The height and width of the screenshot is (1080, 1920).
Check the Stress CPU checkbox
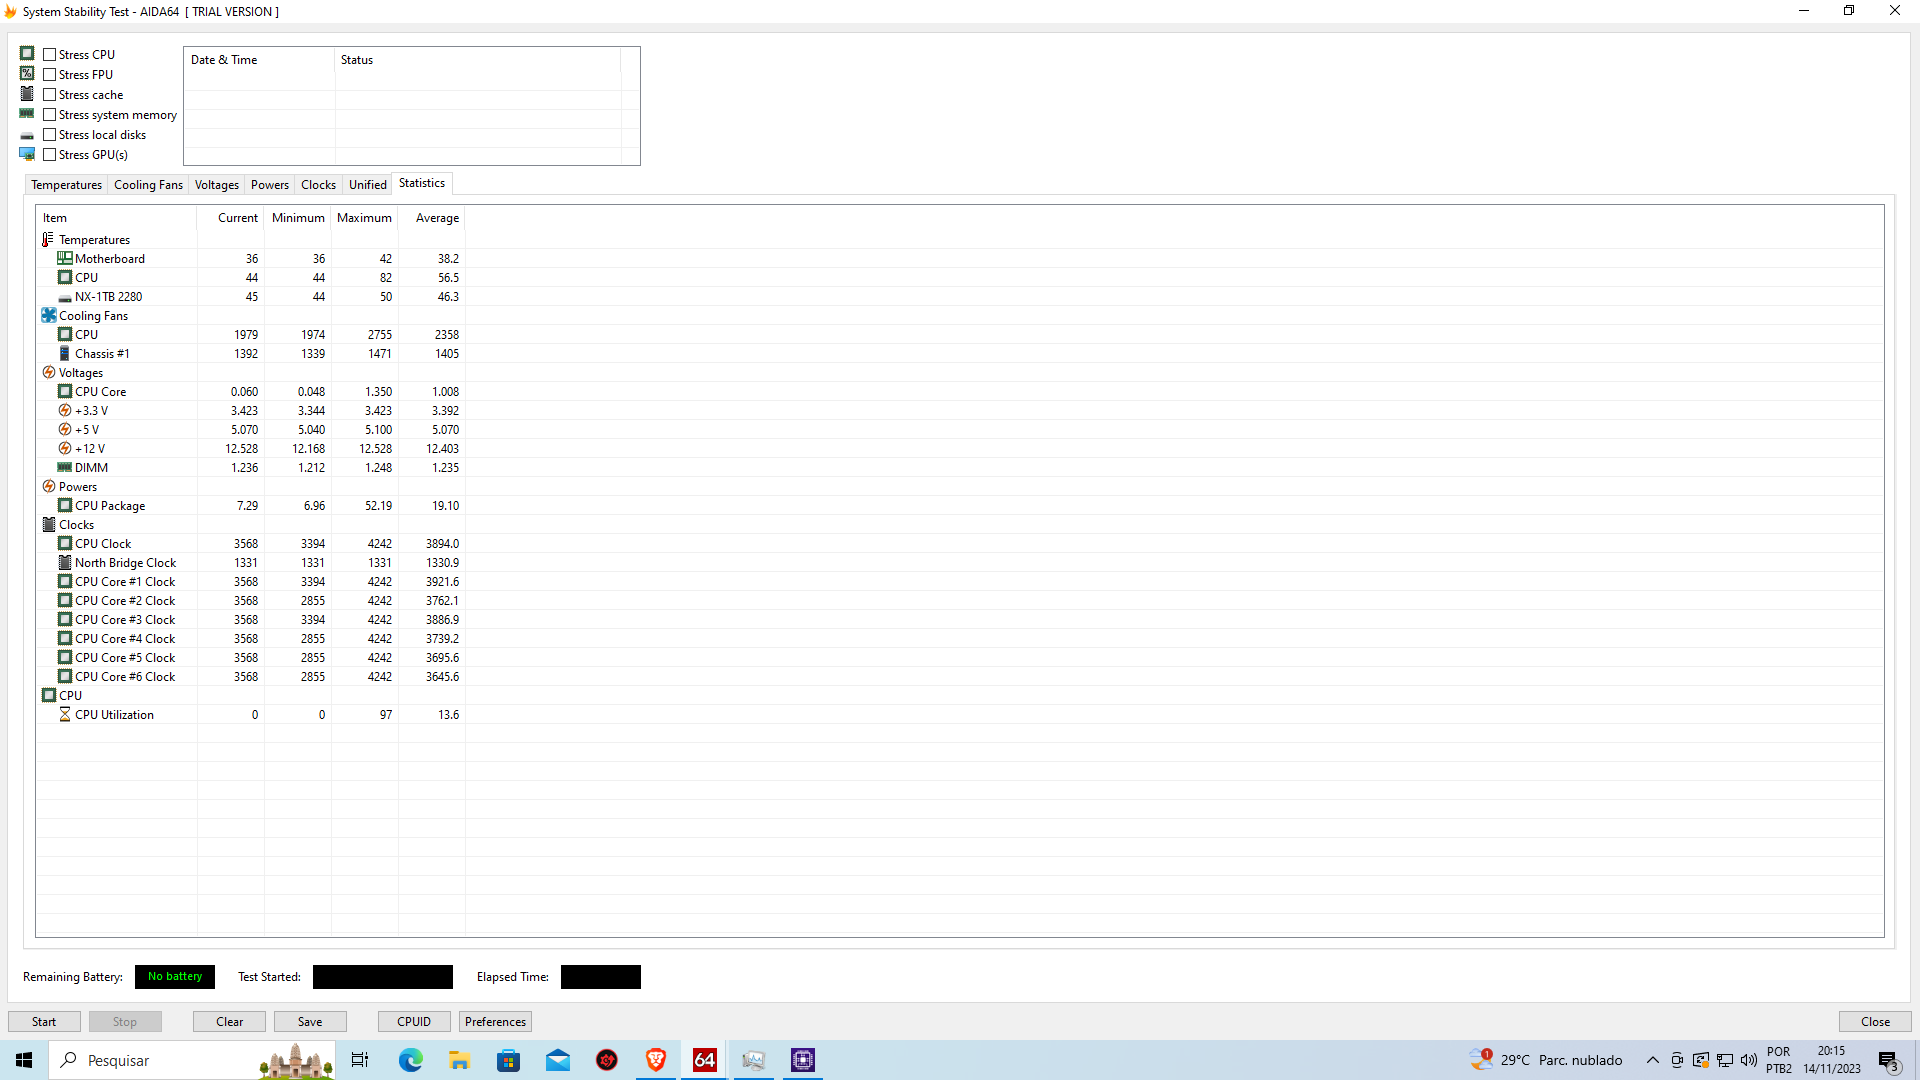point(49,55)
